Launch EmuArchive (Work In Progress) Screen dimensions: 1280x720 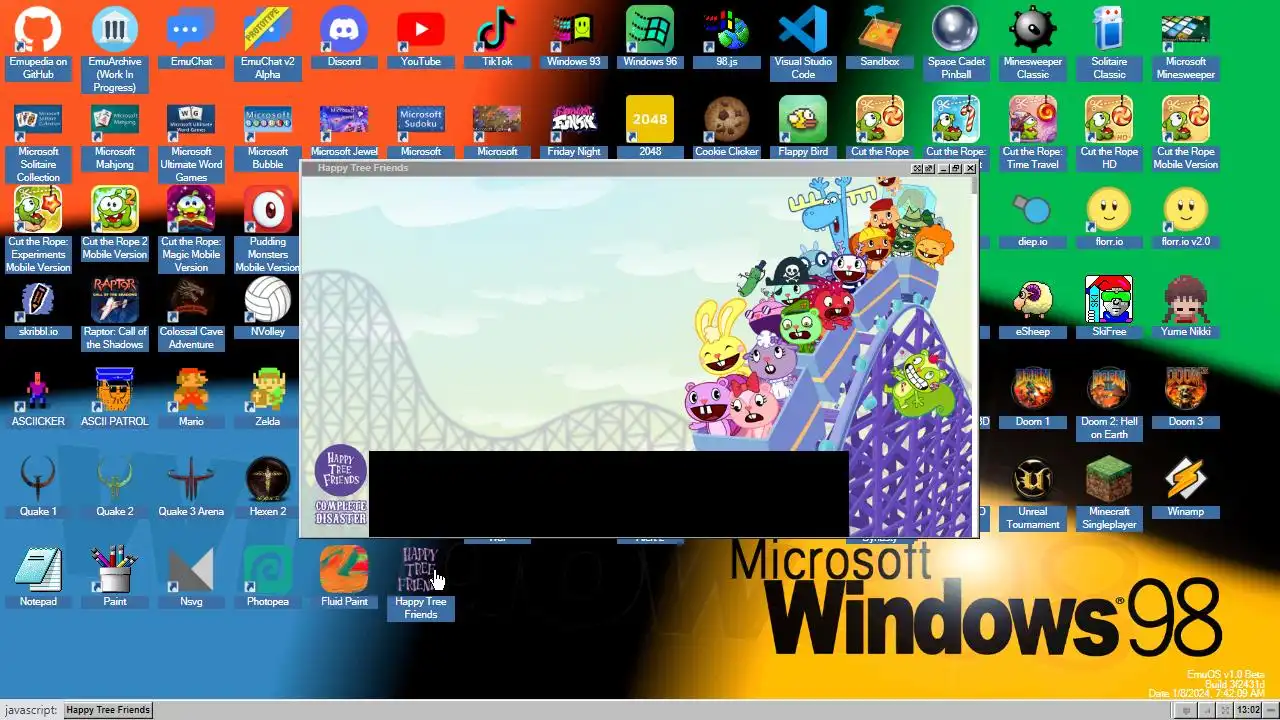point(115,31)
